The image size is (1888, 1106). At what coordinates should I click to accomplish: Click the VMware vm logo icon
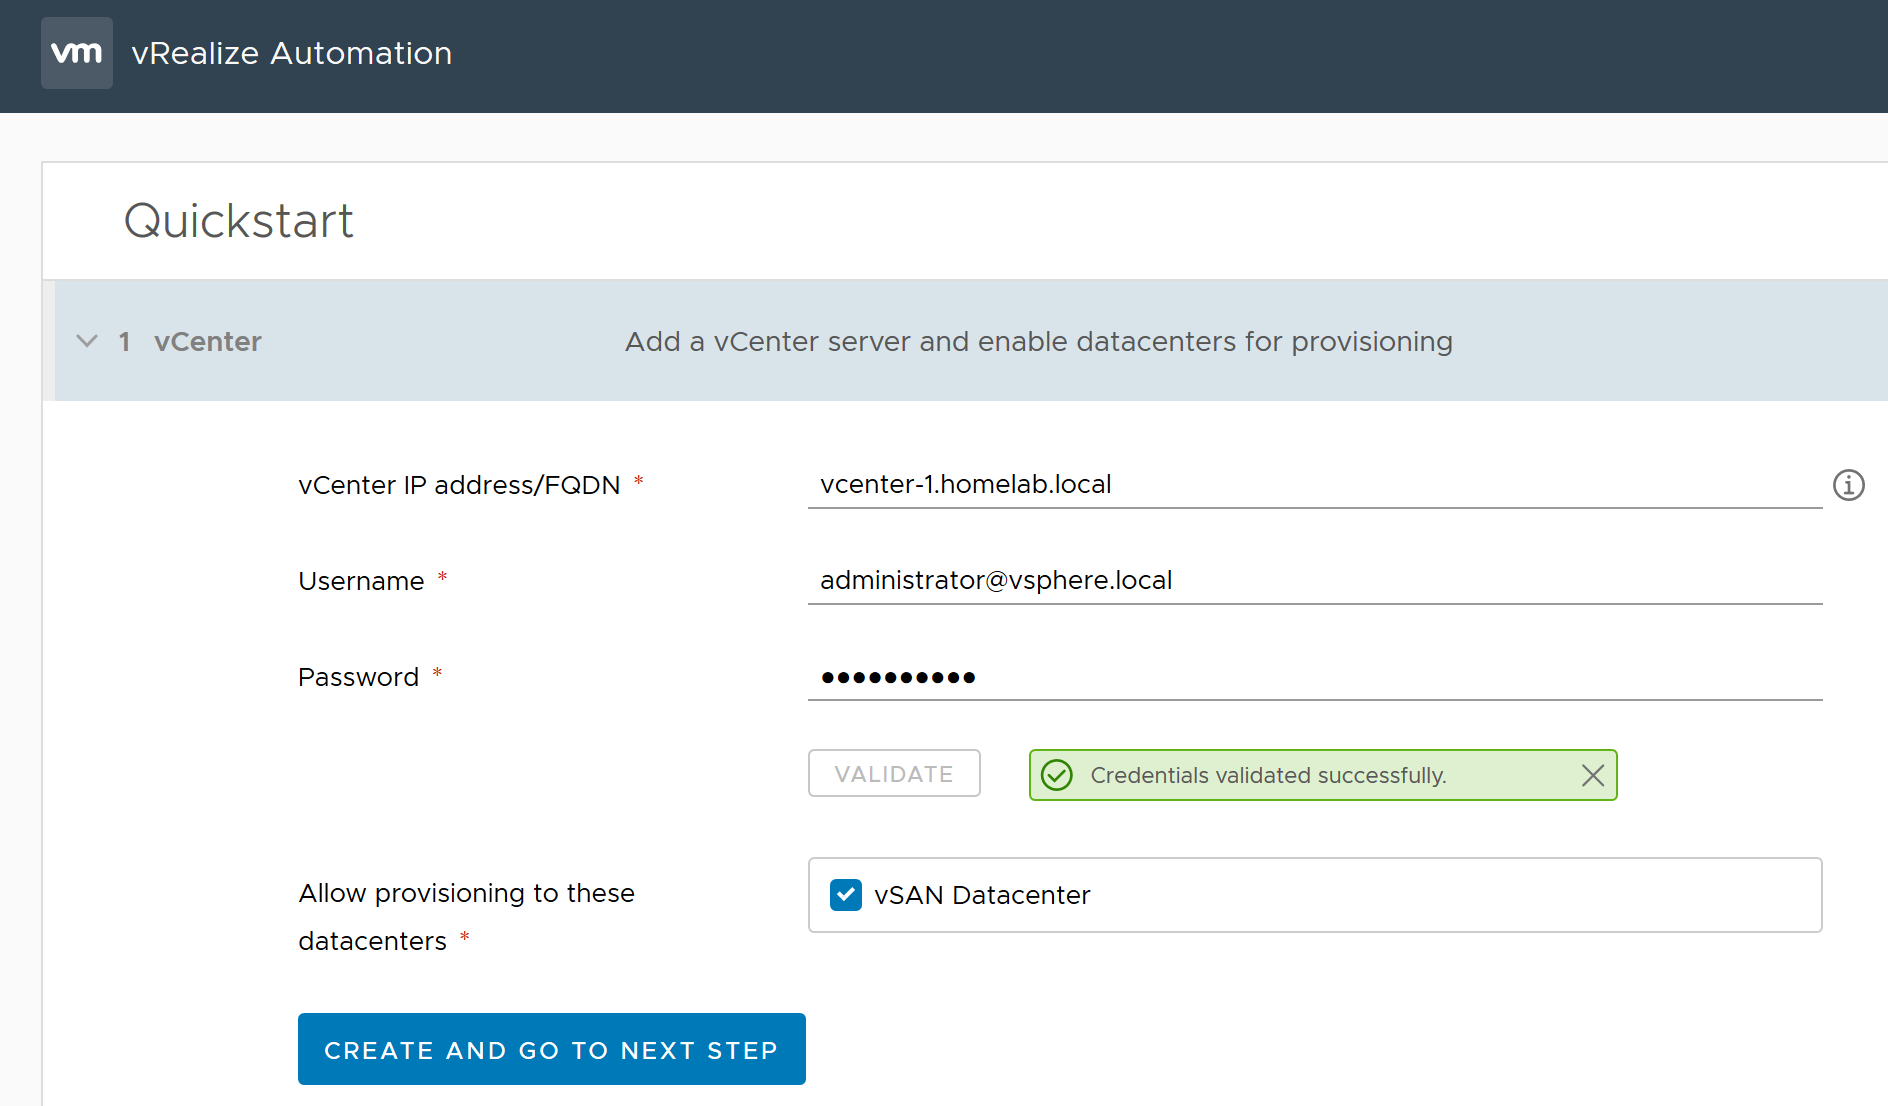[77, 53]
